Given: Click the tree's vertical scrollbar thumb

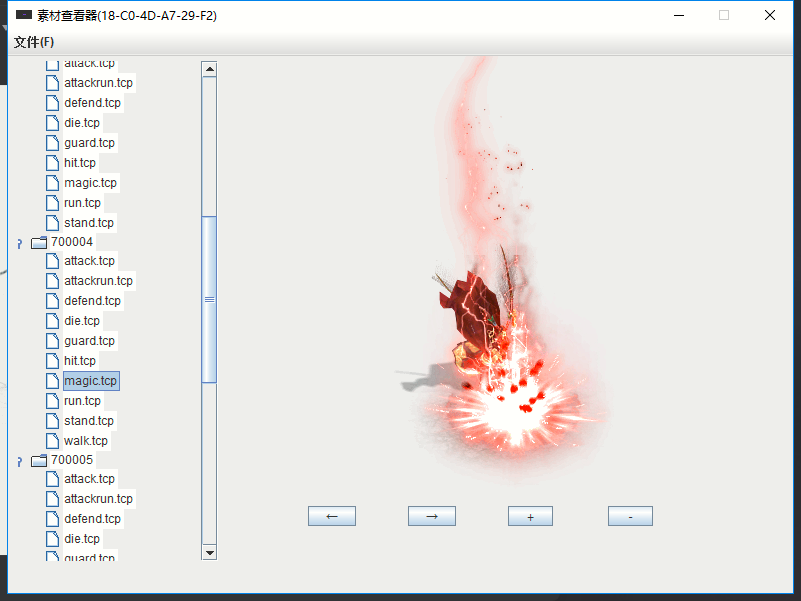Looking at the screenshot, I should (x=209, y=298).
